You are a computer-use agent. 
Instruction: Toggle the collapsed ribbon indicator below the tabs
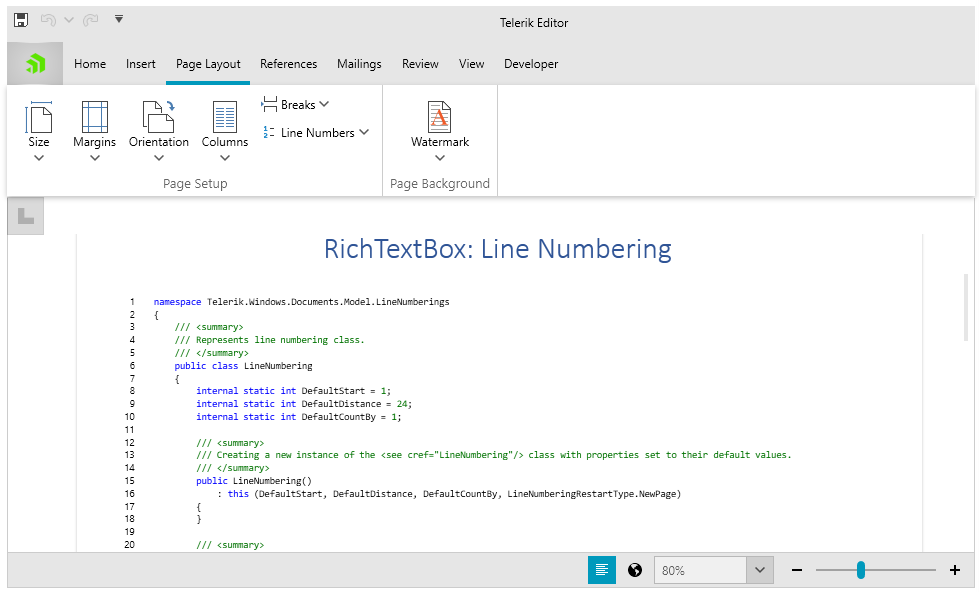point(25,214)
